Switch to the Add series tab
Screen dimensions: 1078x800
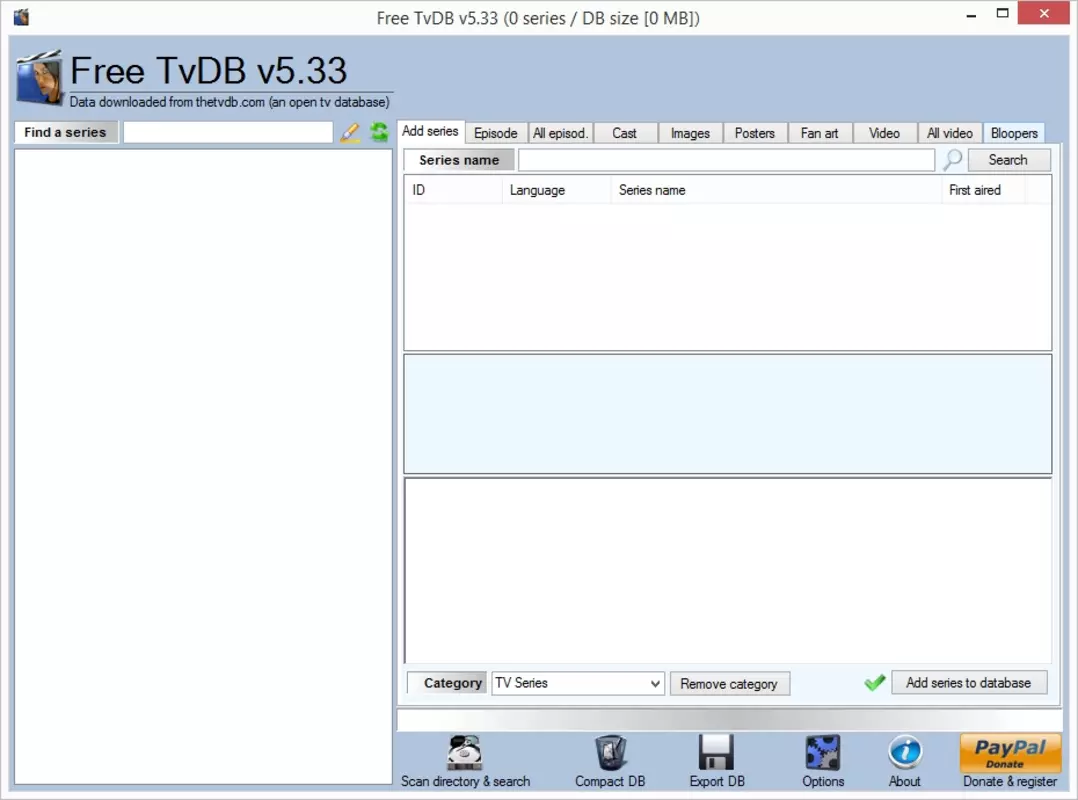point(430,131)
